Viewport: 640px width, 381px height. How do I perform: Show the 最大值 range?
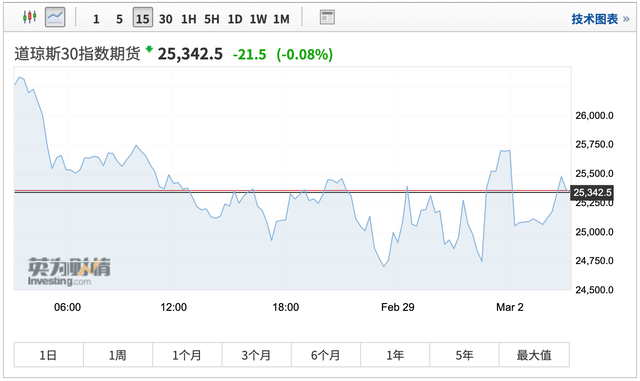pos(534,355)
